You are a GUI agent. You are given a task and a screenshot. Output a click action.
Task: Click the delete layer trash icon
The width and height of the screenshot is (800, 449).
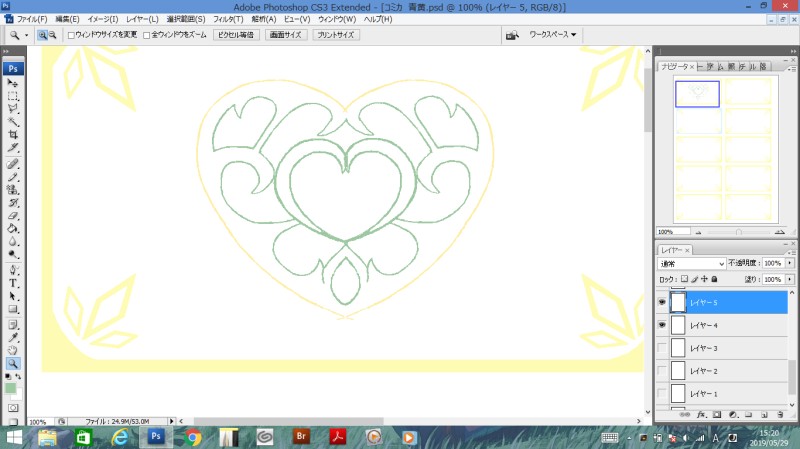coord(778,413)
